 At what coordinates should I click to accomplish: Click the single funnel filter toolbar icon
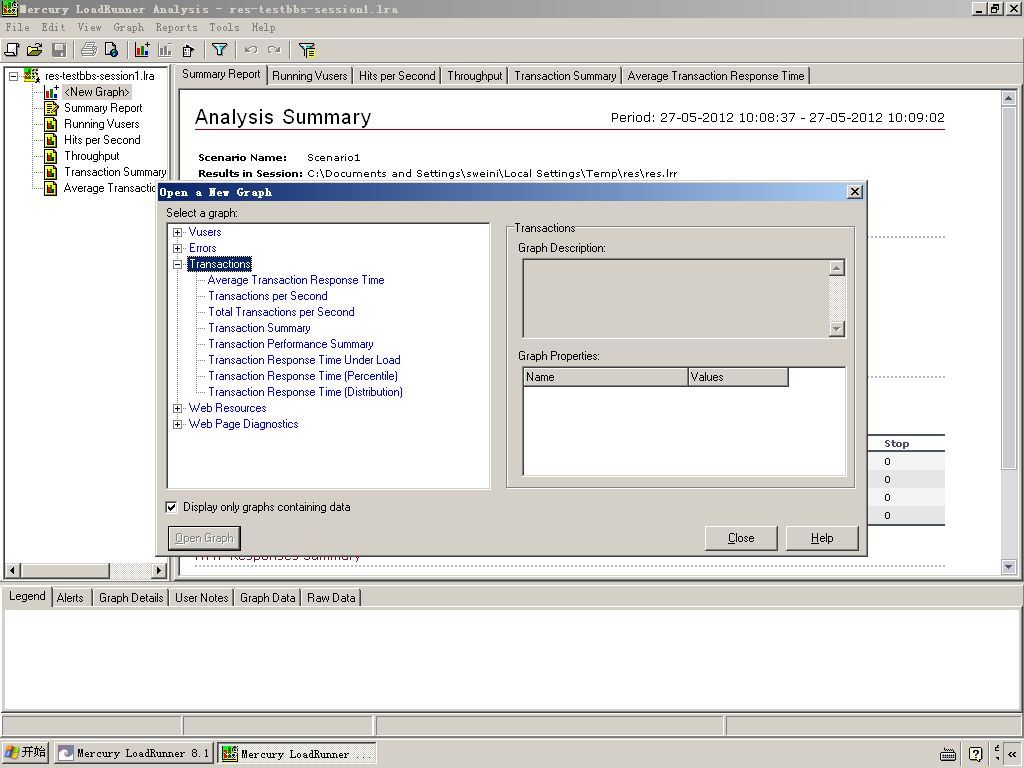pyautogui.click(x=219, y=50)
